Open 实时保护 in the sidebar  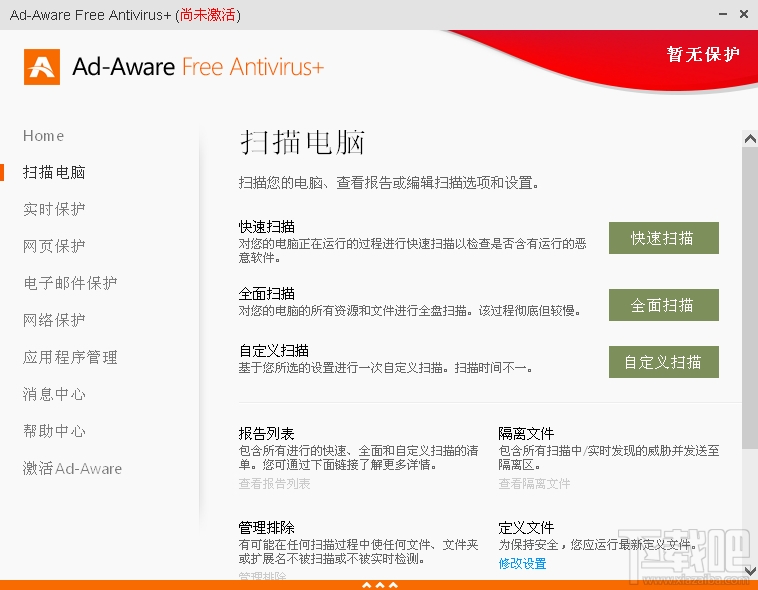coord(54,209)
